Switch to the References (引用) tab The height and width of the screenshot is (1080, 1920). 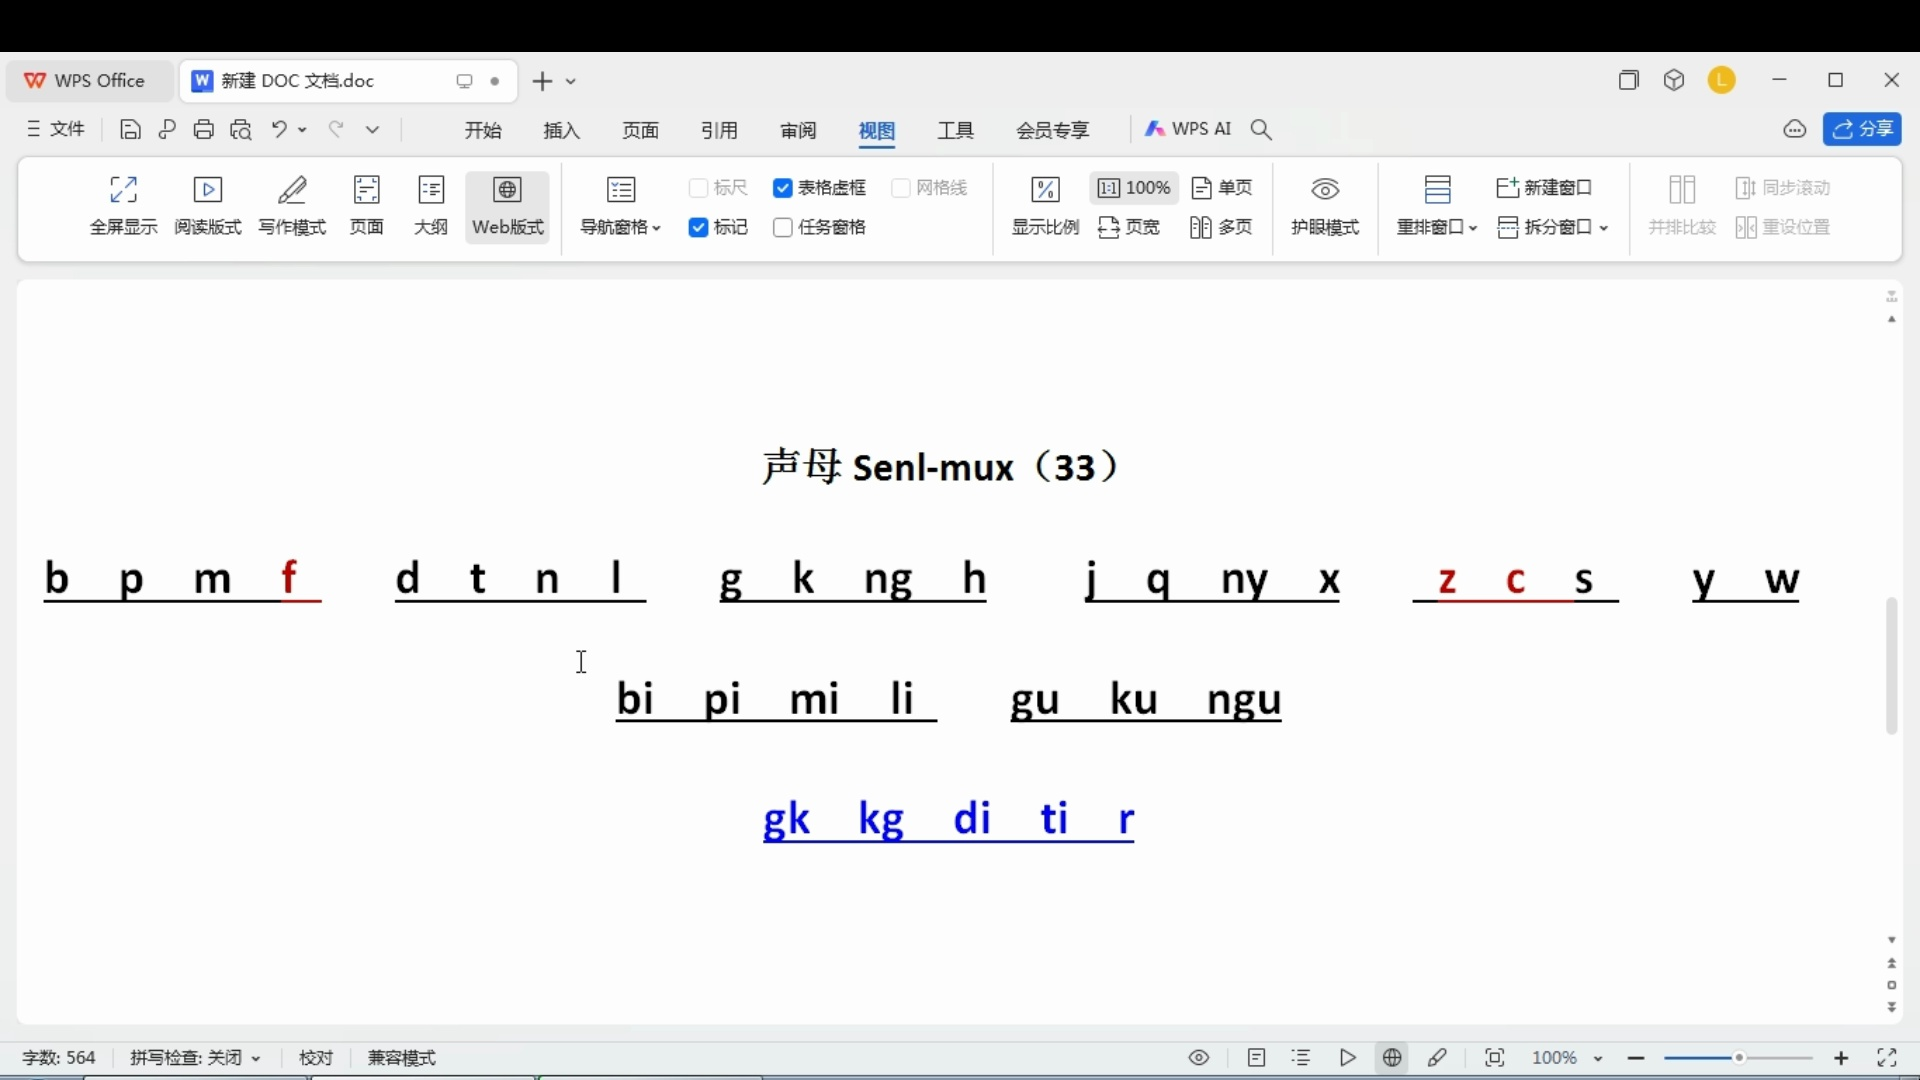tap(720, 131)
